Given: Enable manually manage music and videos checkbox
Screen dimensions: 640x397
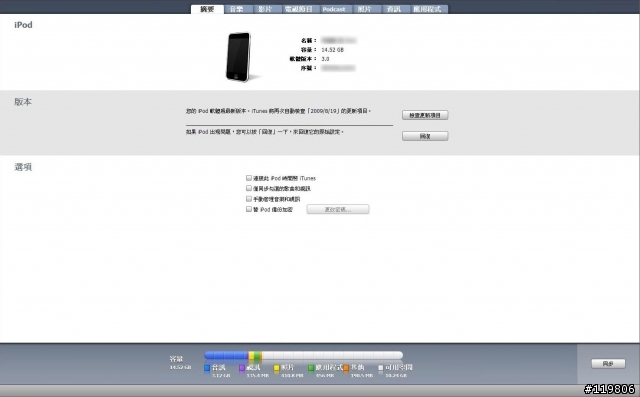Looking at the screenshot, I should (249, 199).
